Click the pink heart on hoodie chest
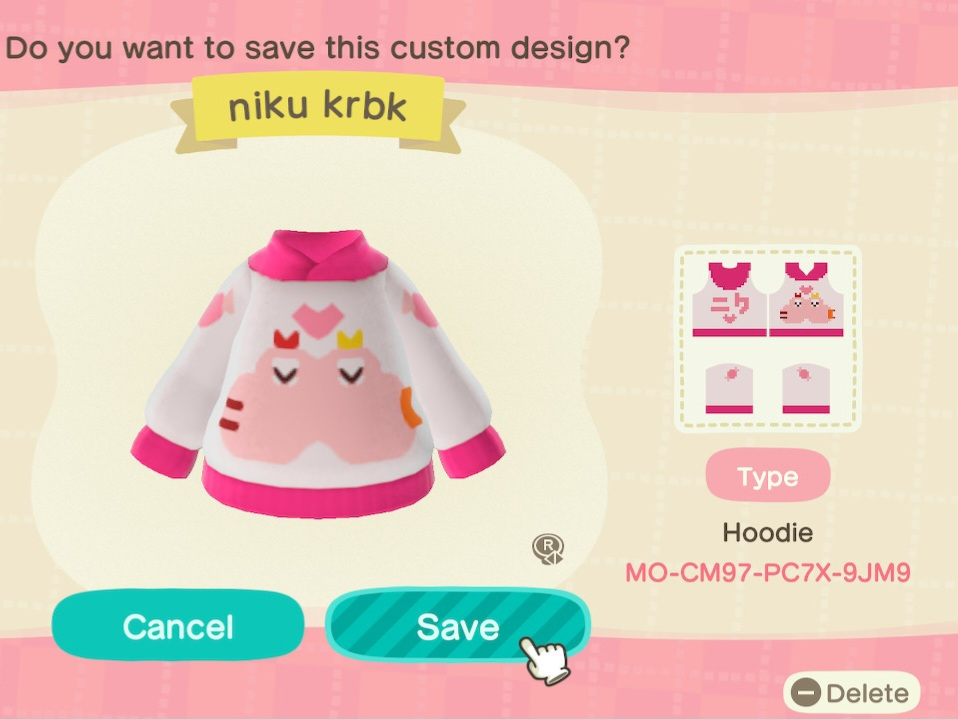 pyautogui.click(x=318, y=319)
